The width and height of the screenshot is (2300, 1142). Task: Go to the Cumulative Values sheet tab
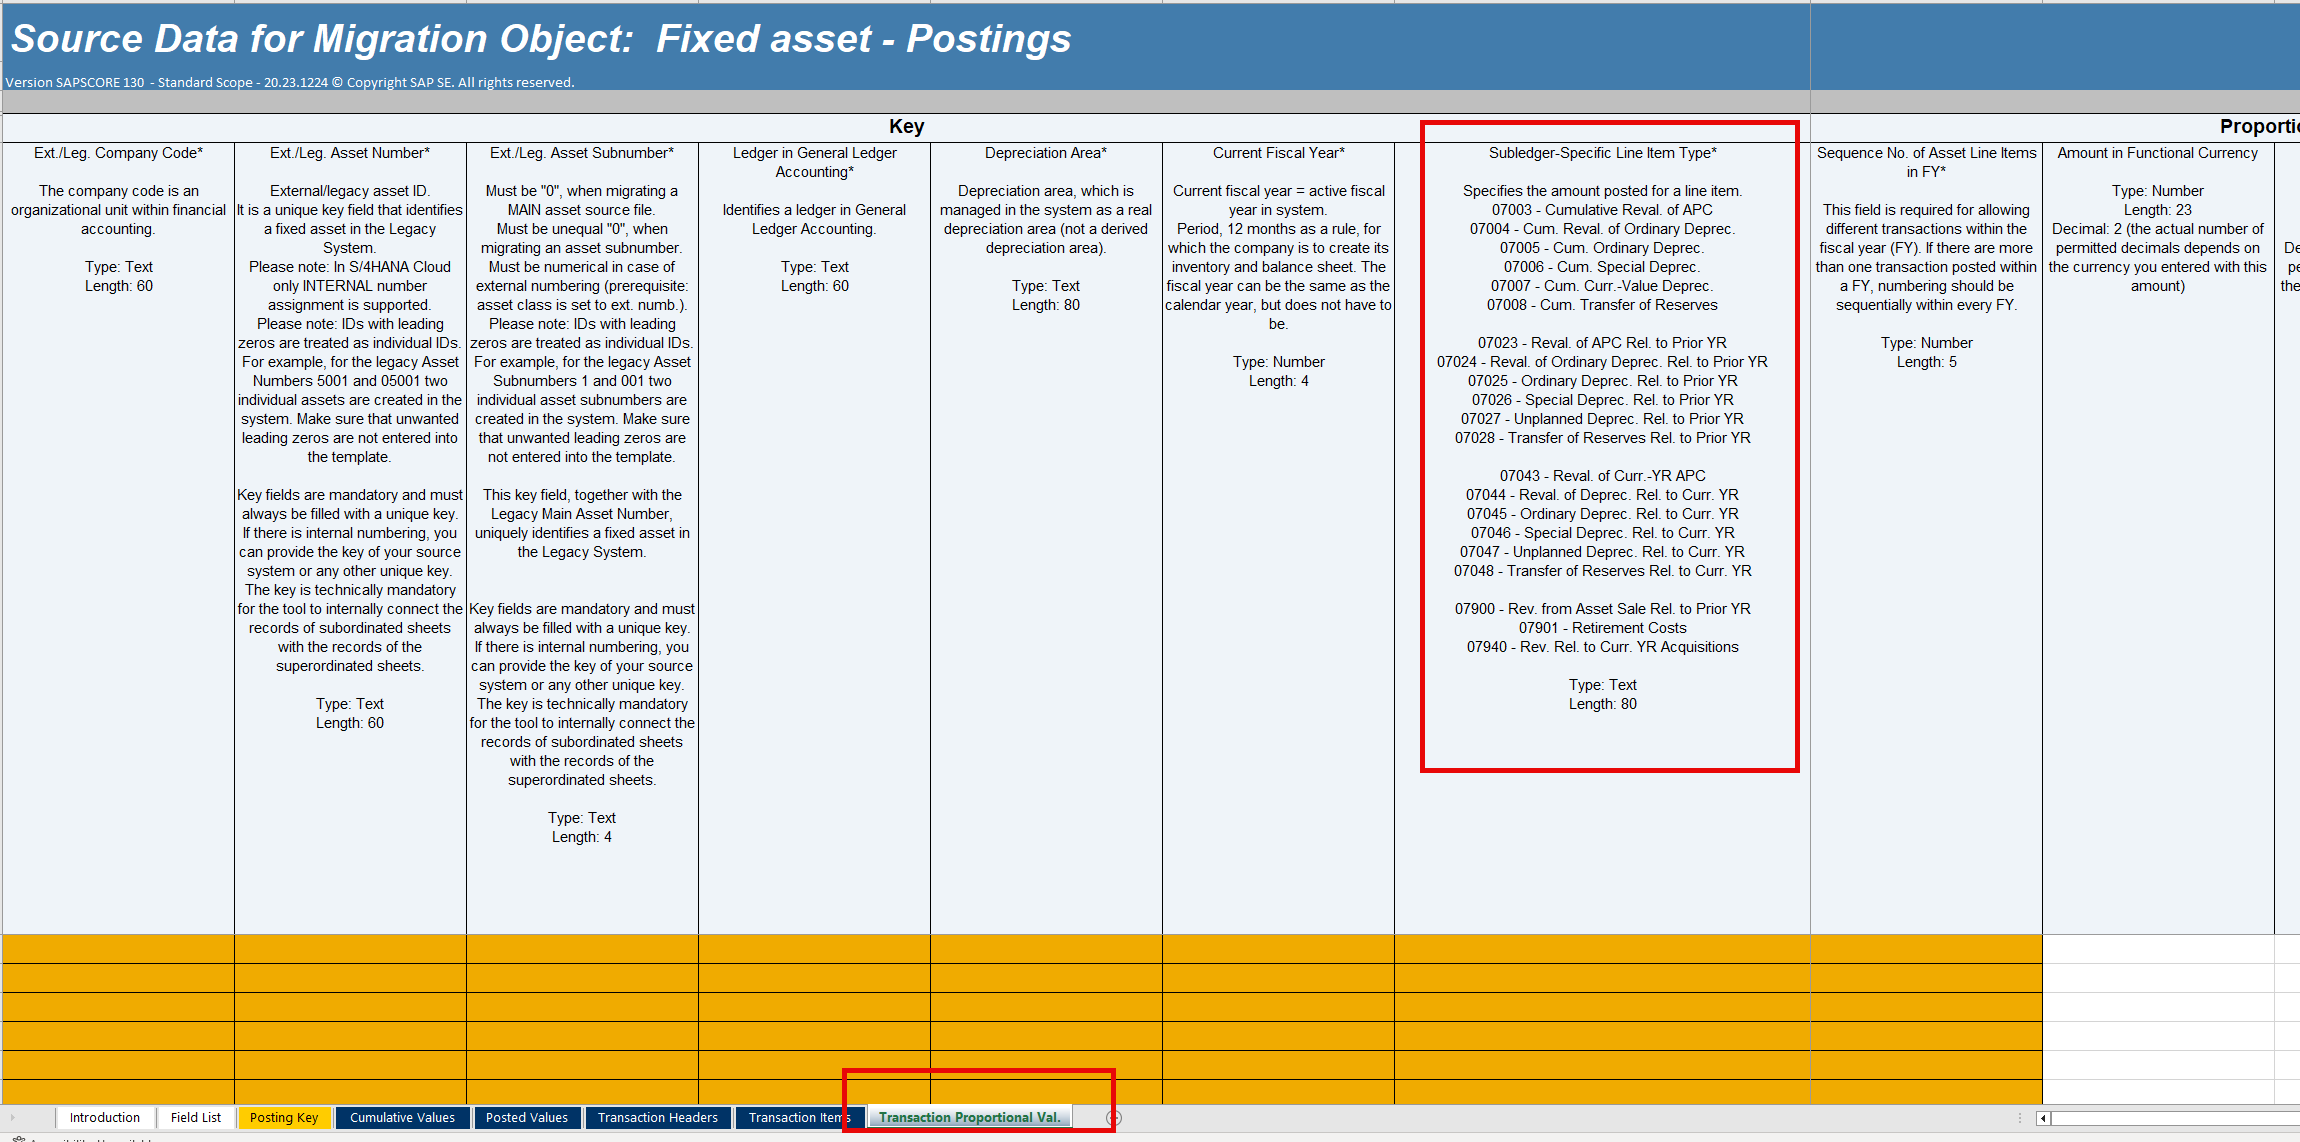point(402,1117)
